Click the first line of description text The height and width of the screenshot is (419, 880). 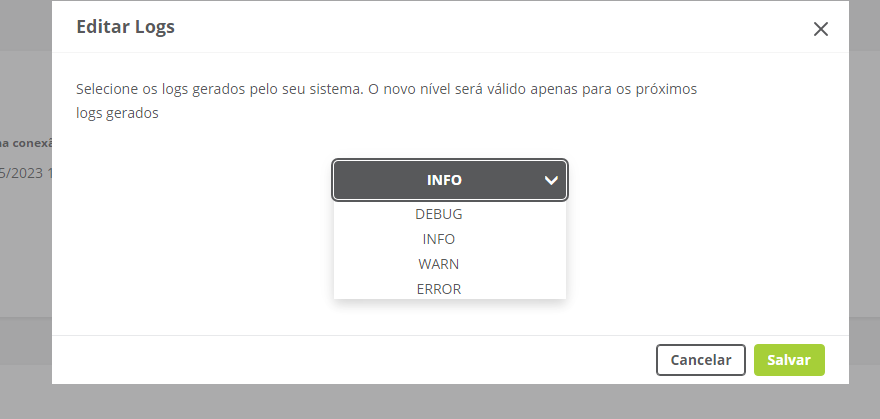[x=386, y=89]
